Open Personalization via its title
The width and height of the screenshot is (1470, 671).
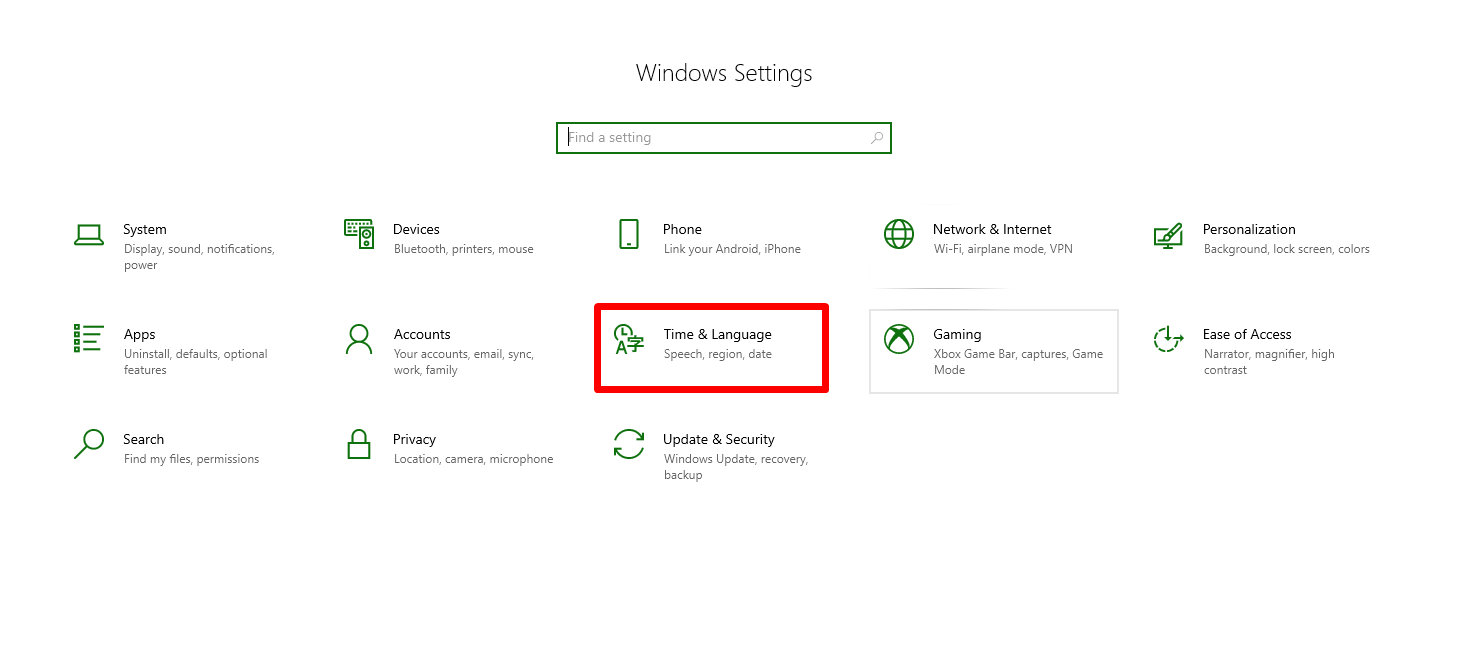click(x=1249, y=229)
